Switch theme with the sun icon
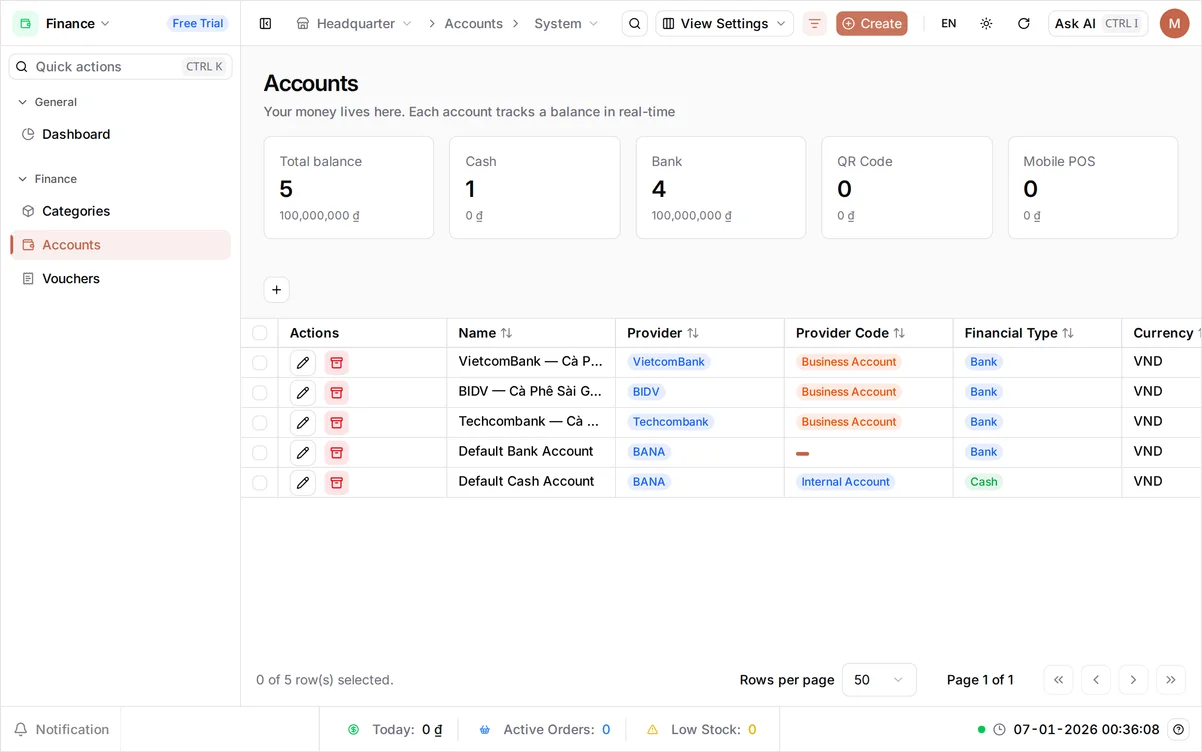This screenshot has height=752, width=1202. pos(986,23)
